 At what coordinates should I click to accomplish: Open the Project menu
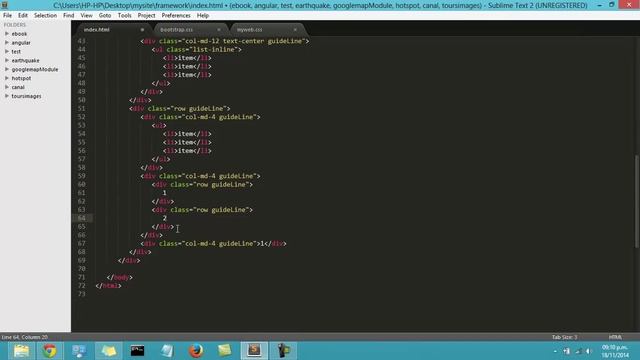point(146,16)
